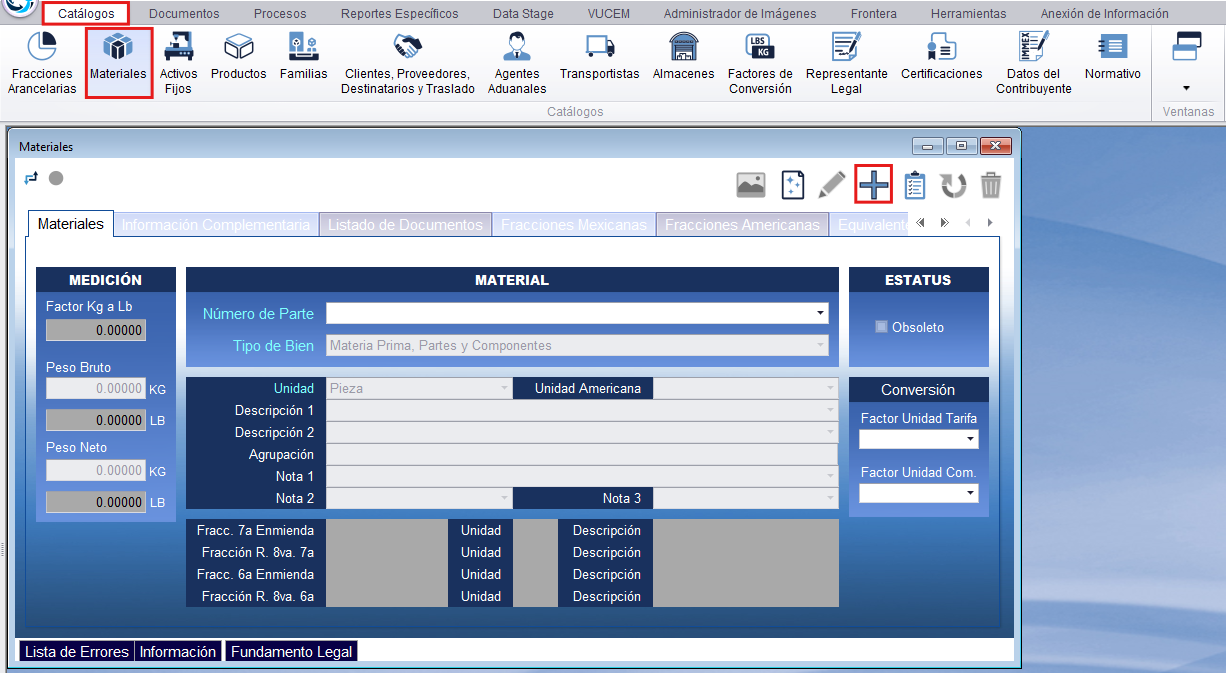Click the trash delete icon

tap(990, 185)
